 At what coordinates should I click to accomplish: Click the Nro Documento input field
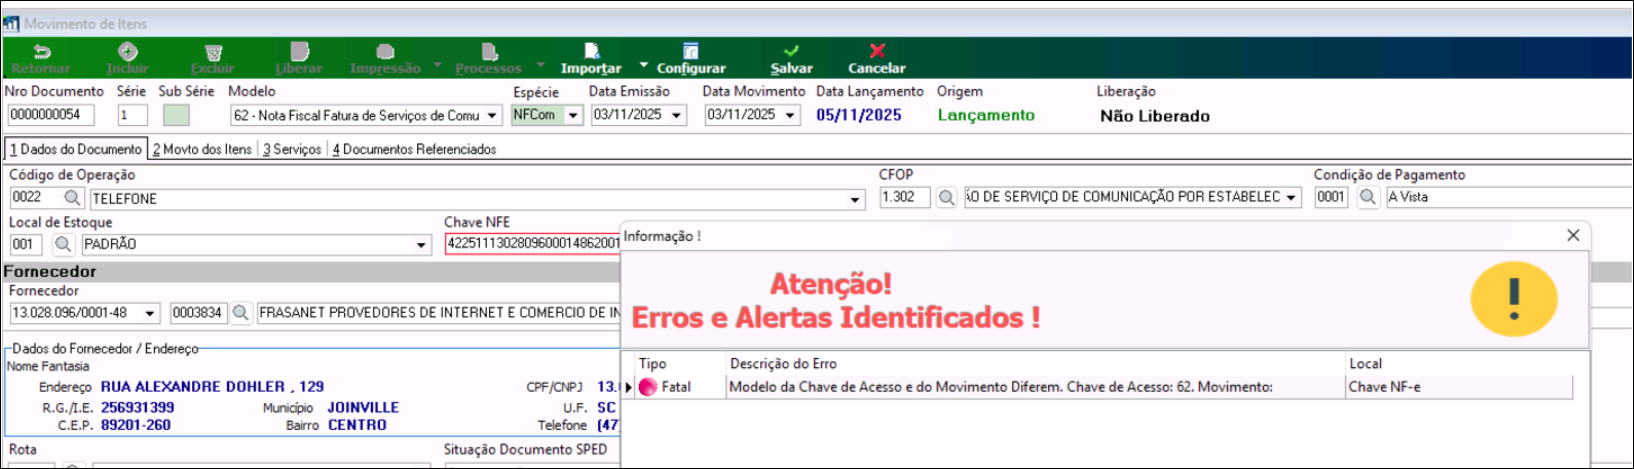pyautogui.click(x=51, y=115)
